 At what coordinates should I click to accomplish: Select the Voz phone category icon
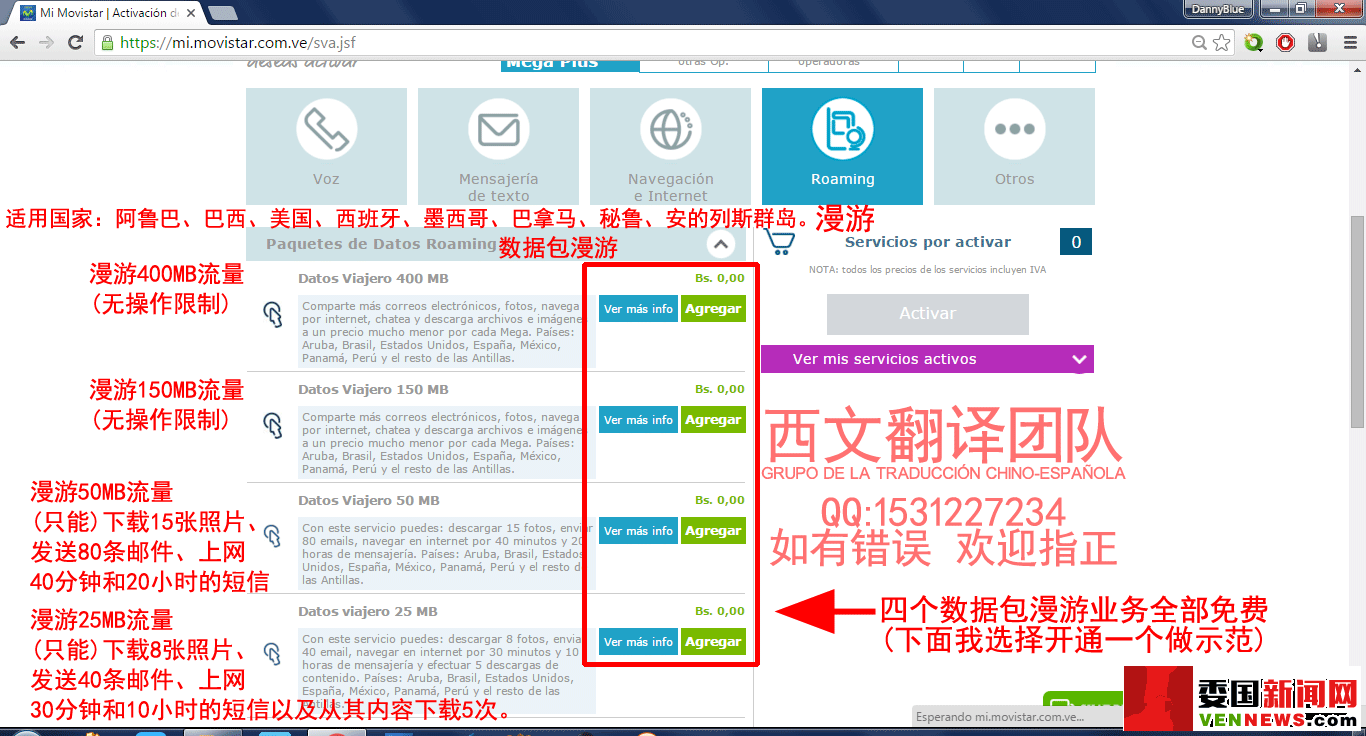(326, 130)
